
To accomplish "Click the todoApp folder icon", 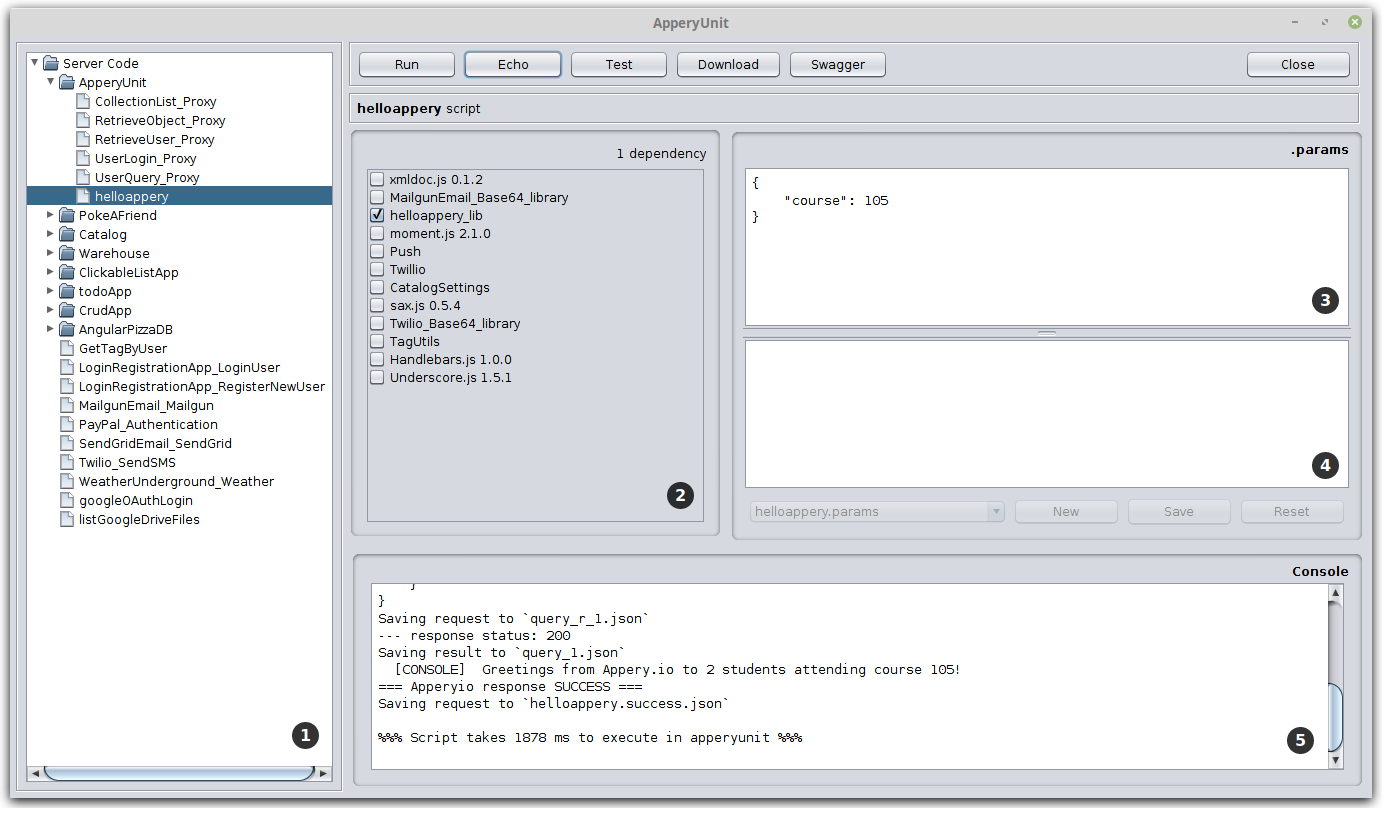I will (x=67, y=291).
